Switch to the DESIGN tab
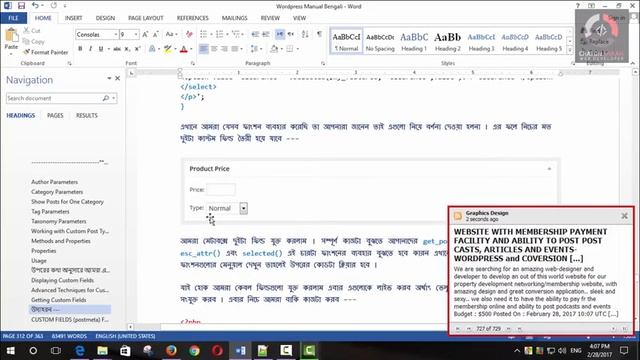The width and height of the screenshot is (640, 360). (105, 18)
